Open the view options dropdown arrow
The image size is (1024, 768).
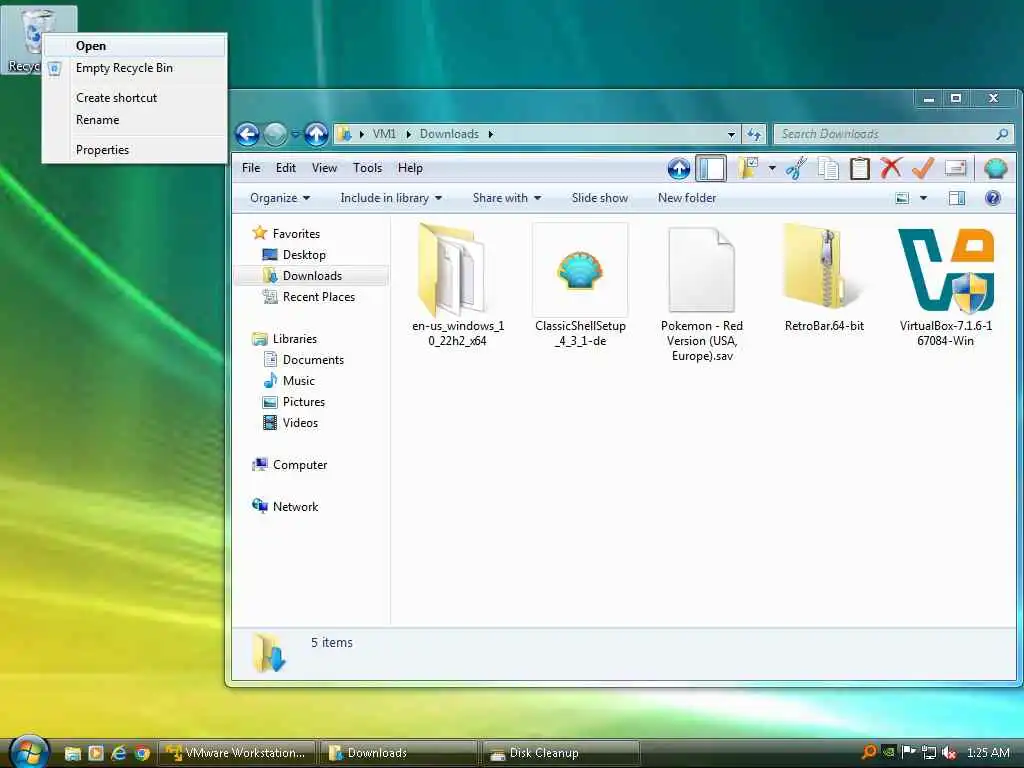923,198
